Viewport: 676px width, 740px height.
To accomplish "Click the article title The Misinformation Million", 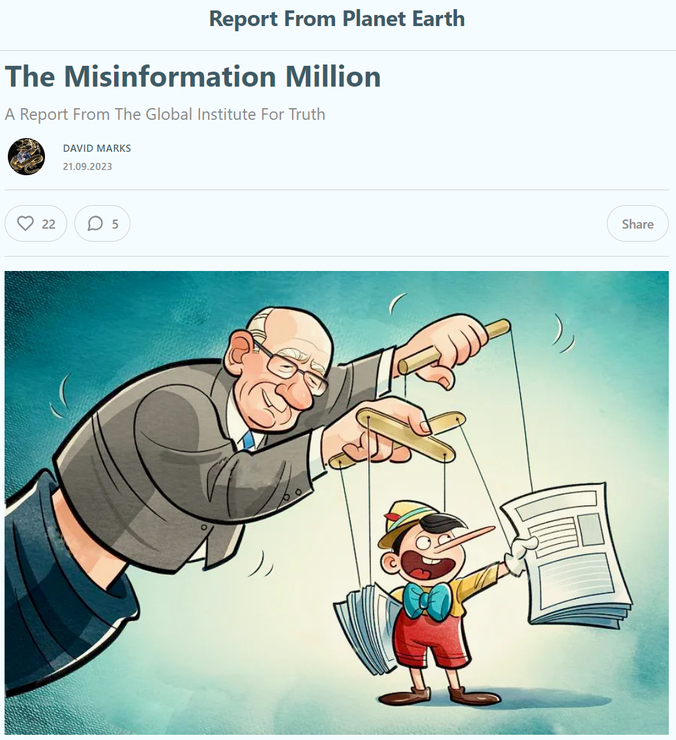I will [x=193, y=76].
